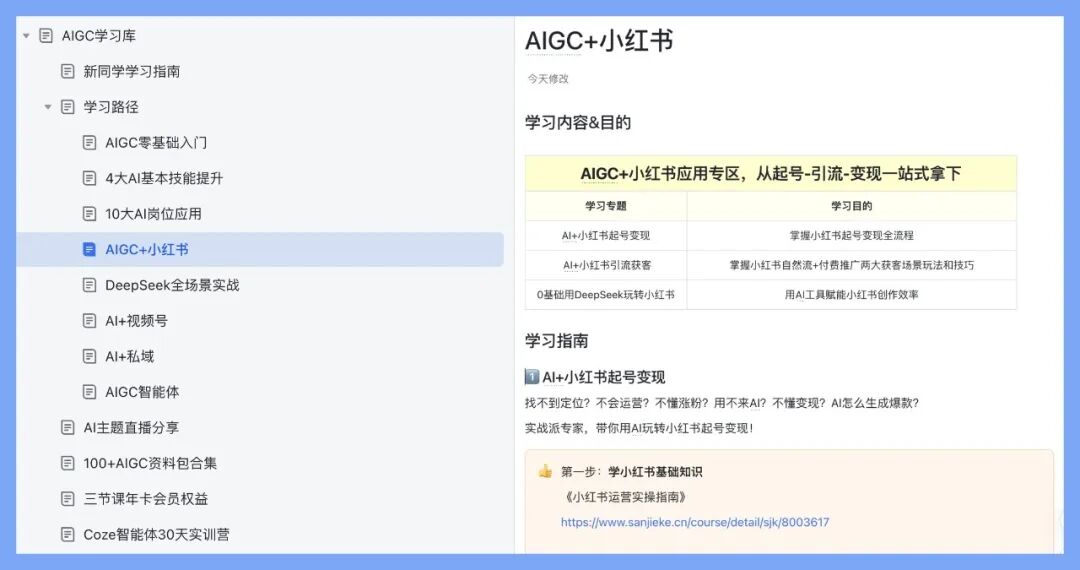Click the page title AIGC+小红书
This screenshot has height=570, width=1080.
pos(599,41)
